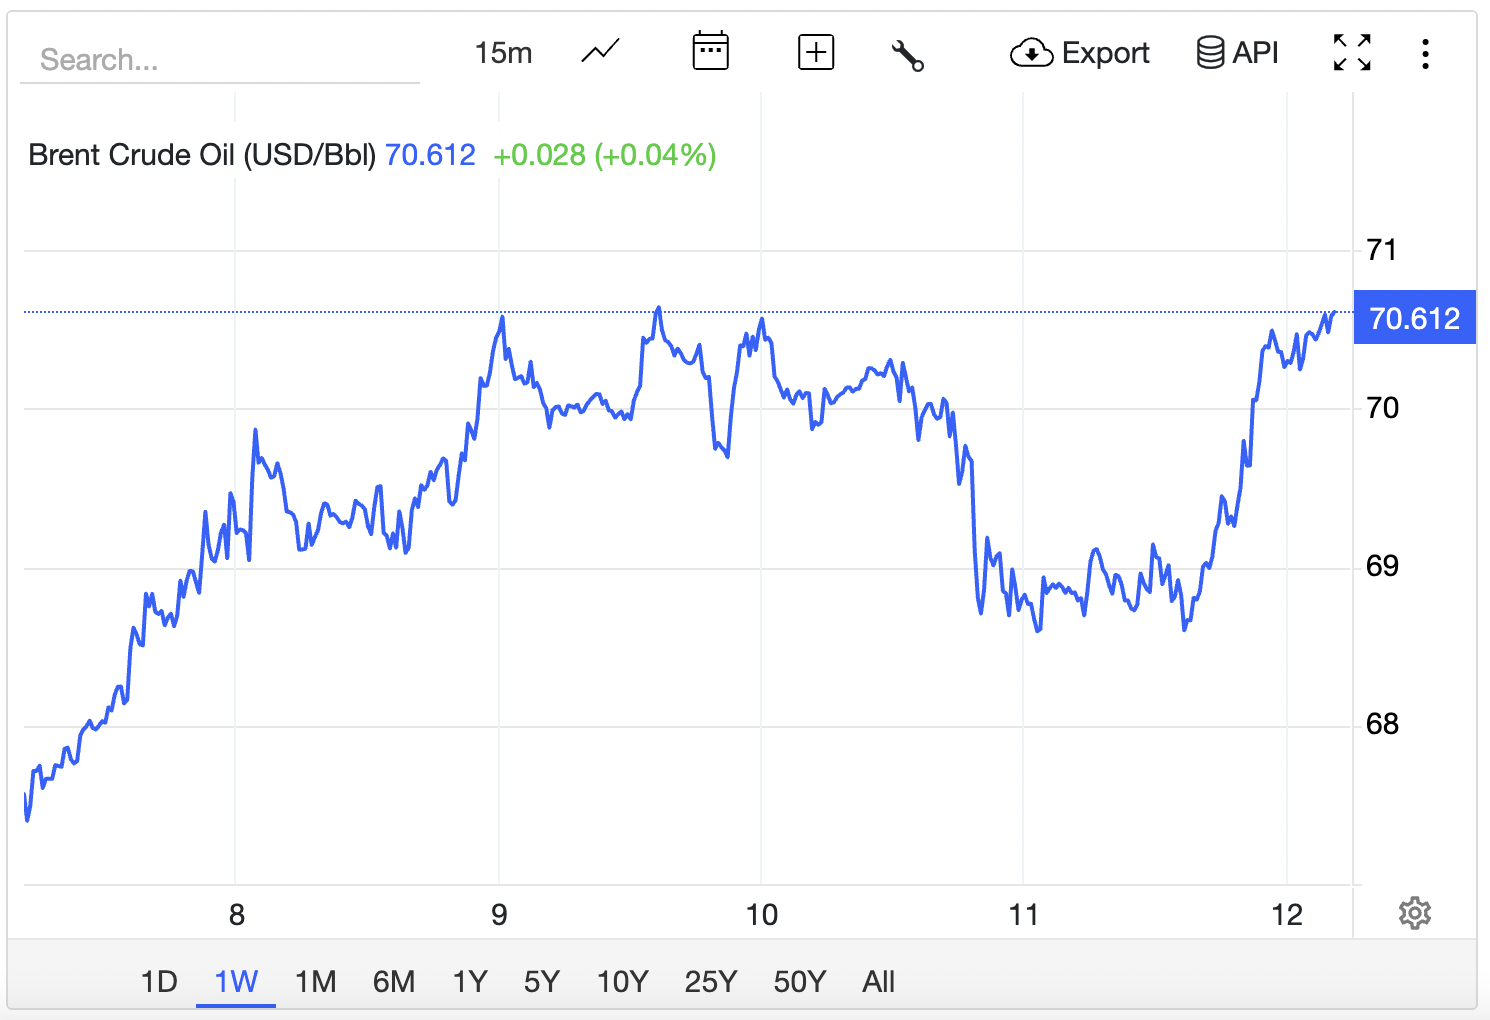This screenshot has width=1490, height=1020.
Task: Open chart settings gear icon
Action: 1415,912
